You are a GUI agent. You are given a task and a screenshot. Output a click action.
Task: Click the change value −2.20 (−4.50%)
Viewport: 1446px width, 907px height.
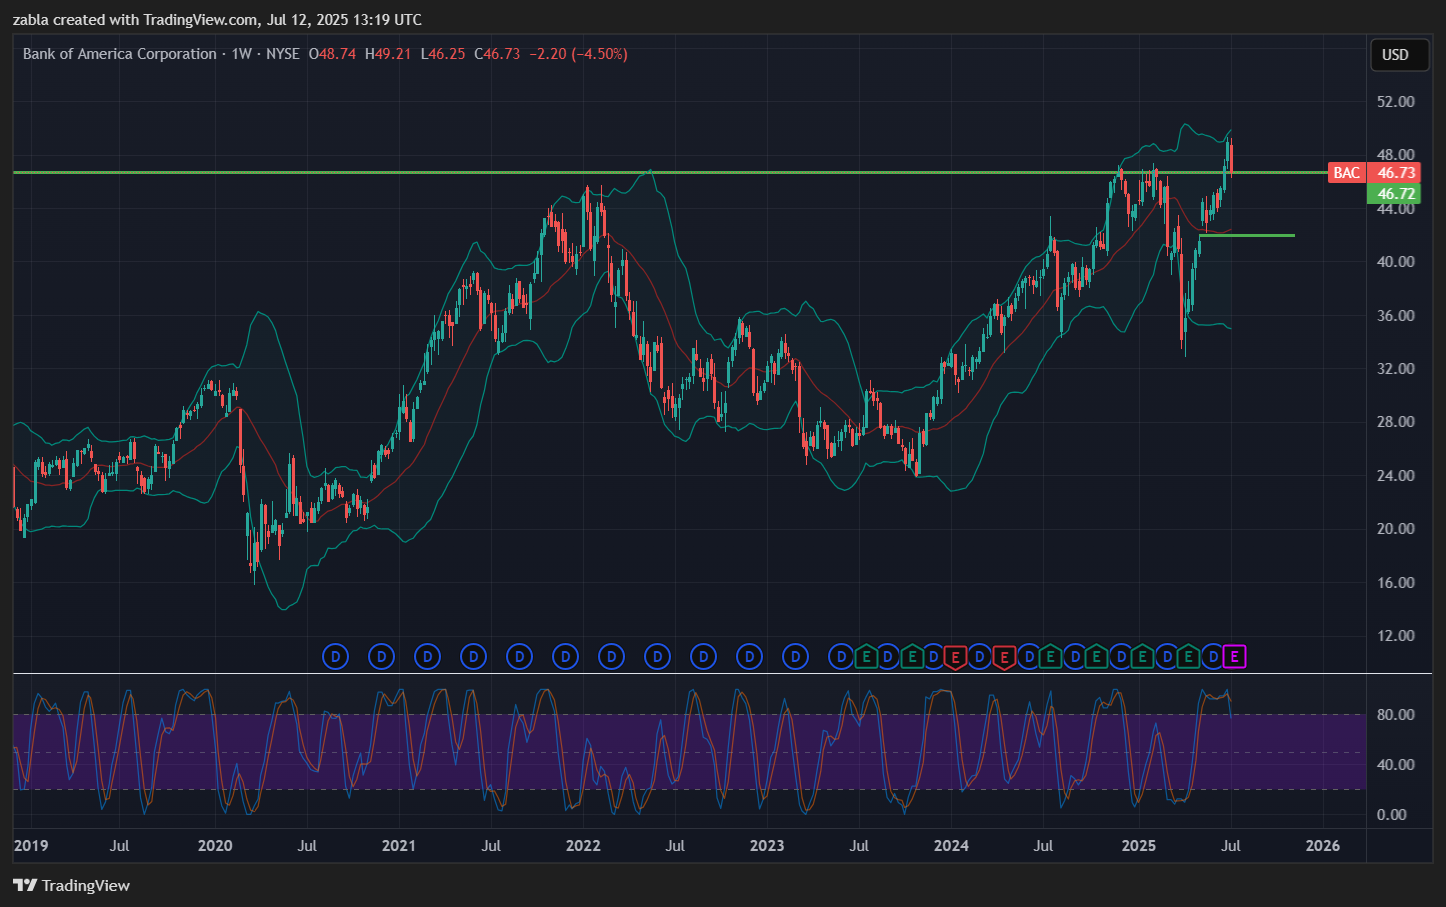[x=578, y=54]
